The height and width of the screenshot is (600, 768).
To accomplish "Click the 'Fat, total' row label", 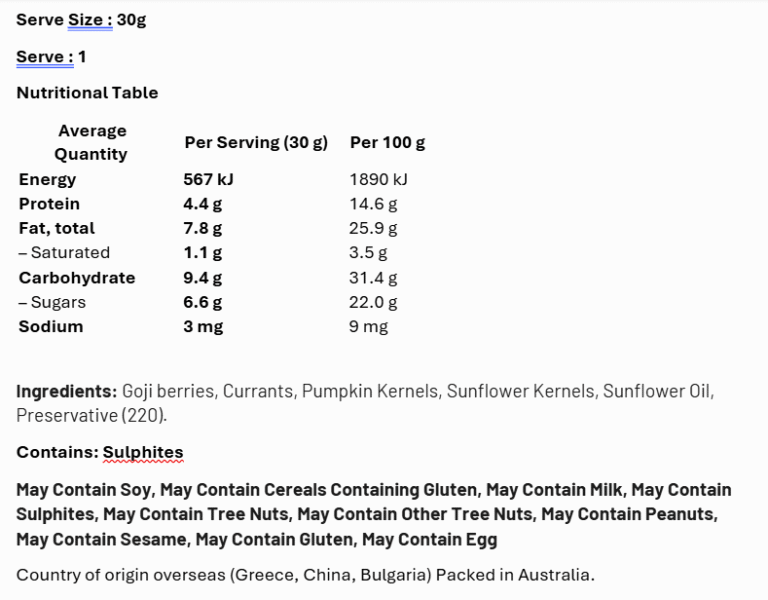I will click(x=57, y=228).
